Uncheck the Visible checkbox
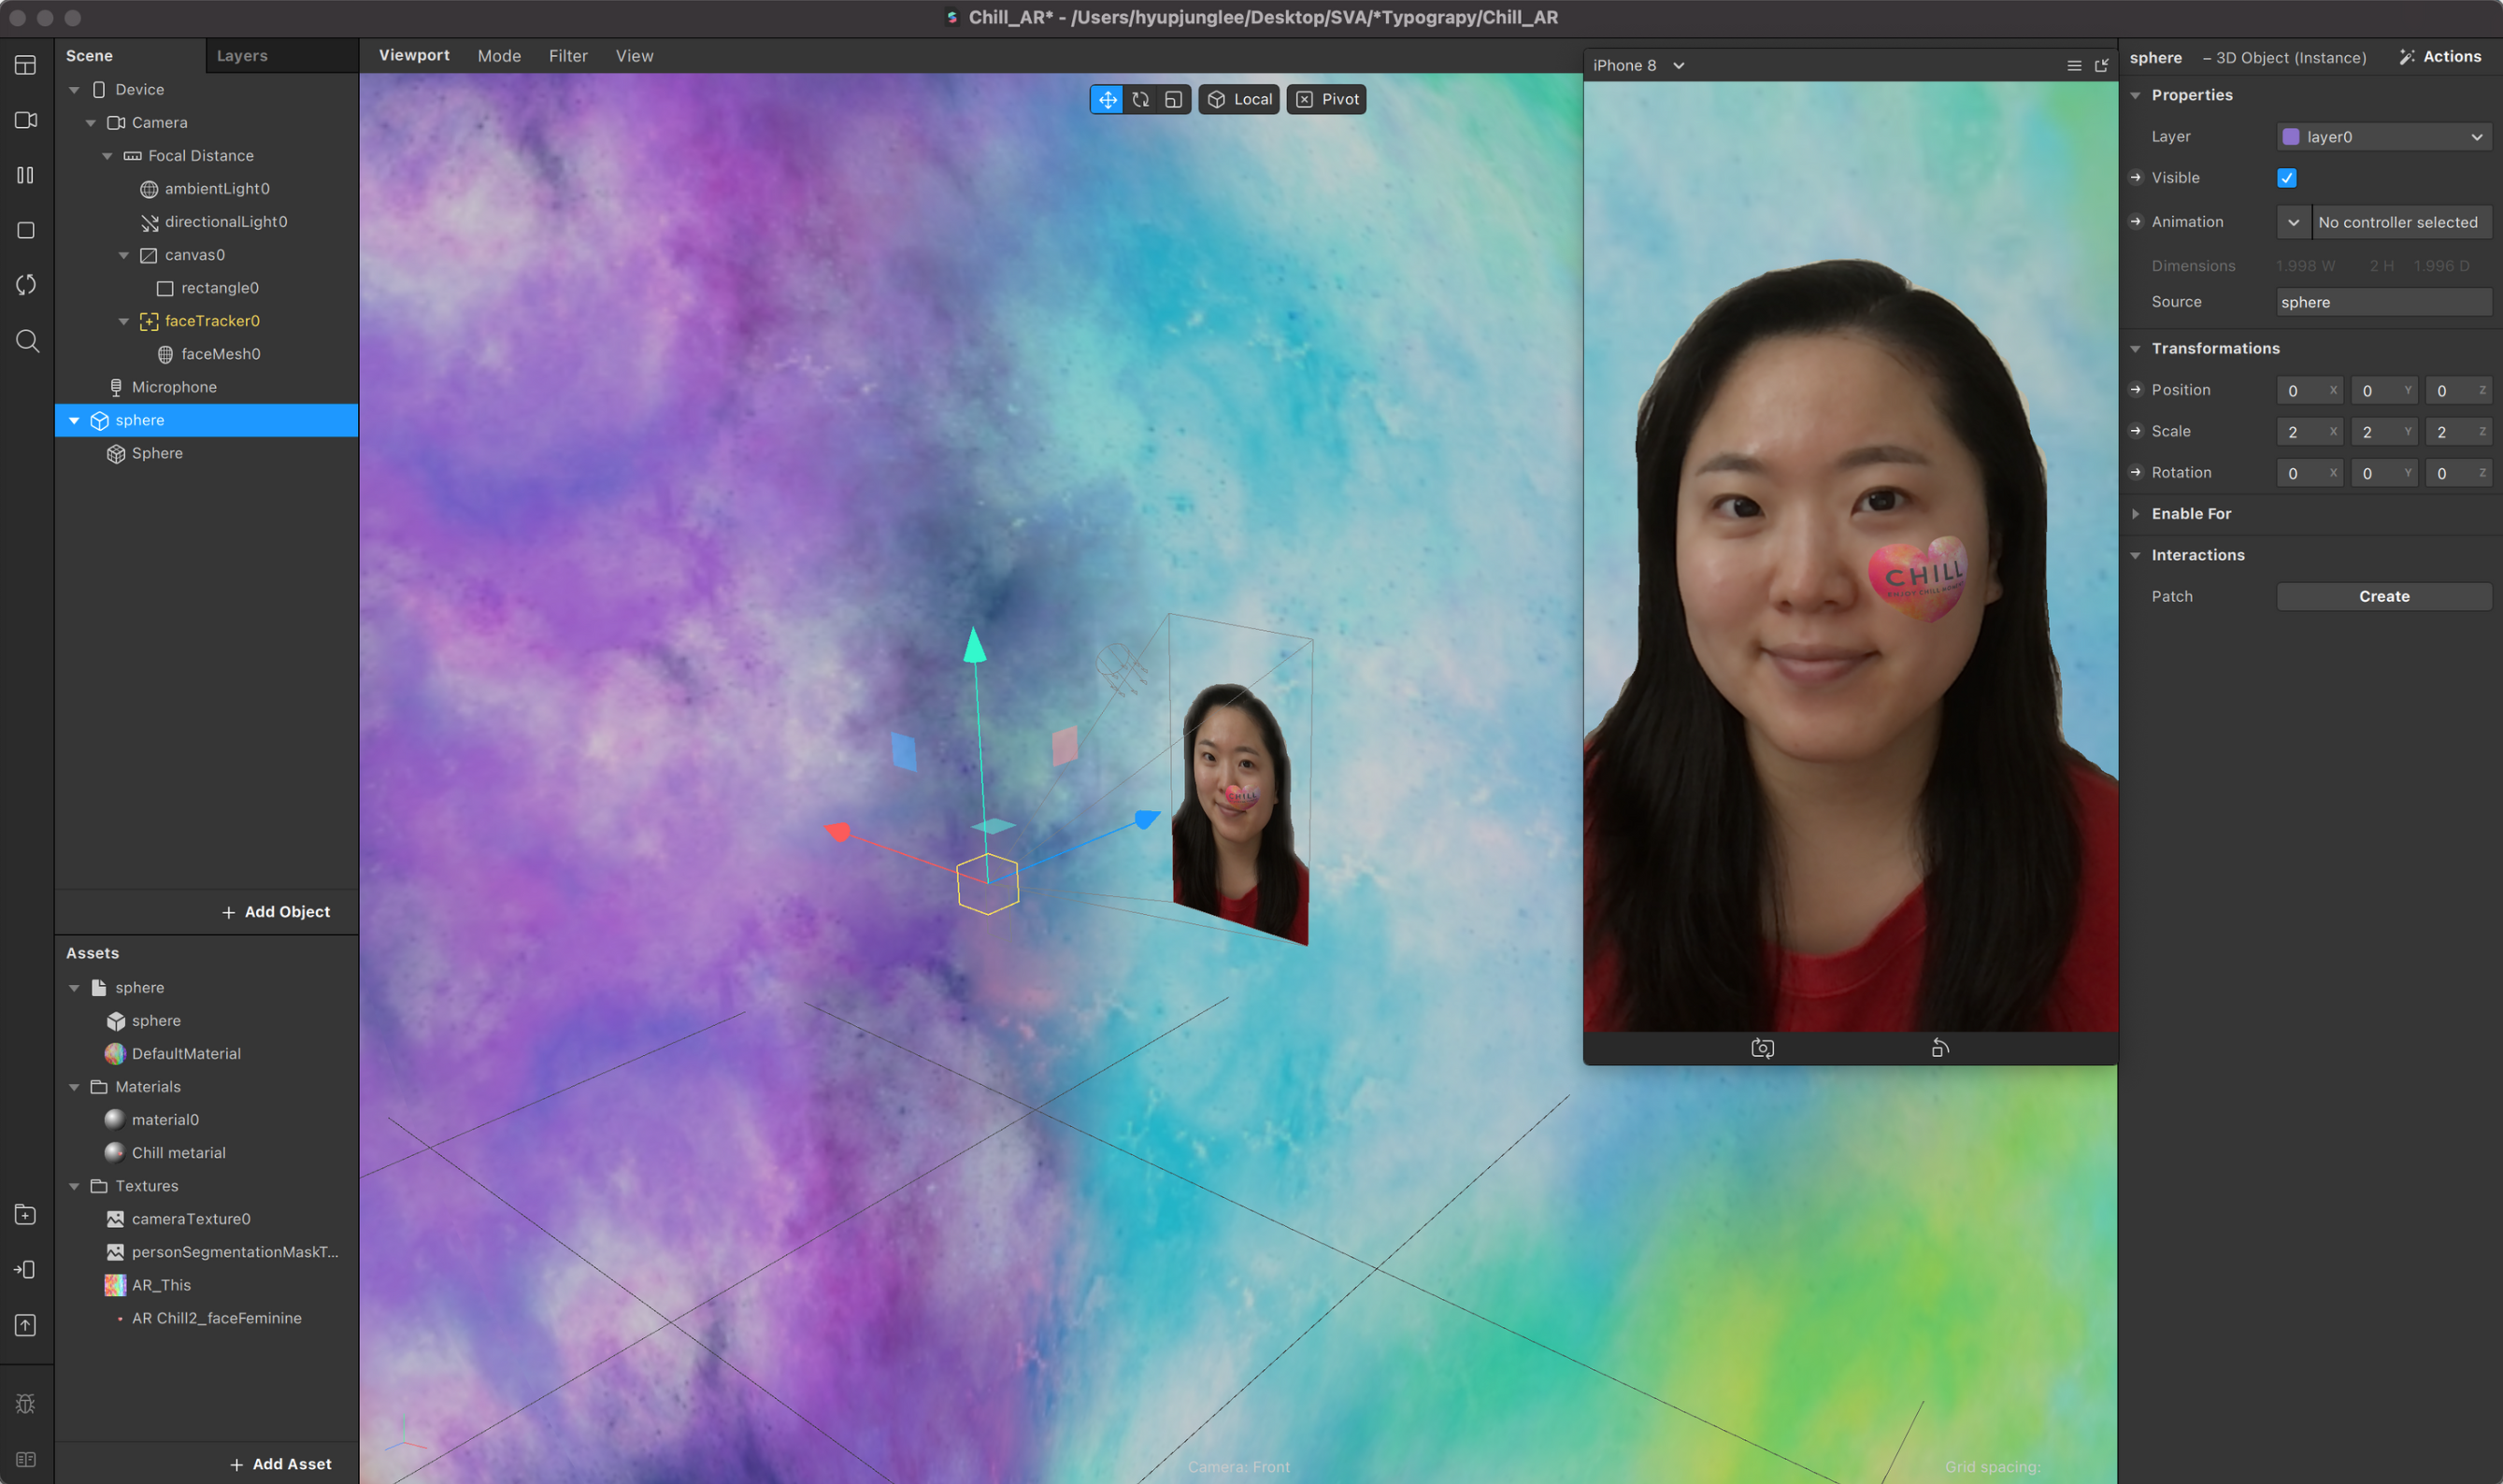This screenshot has width=2503, height=1484. pyautogui.click(x=2286, y=178)
